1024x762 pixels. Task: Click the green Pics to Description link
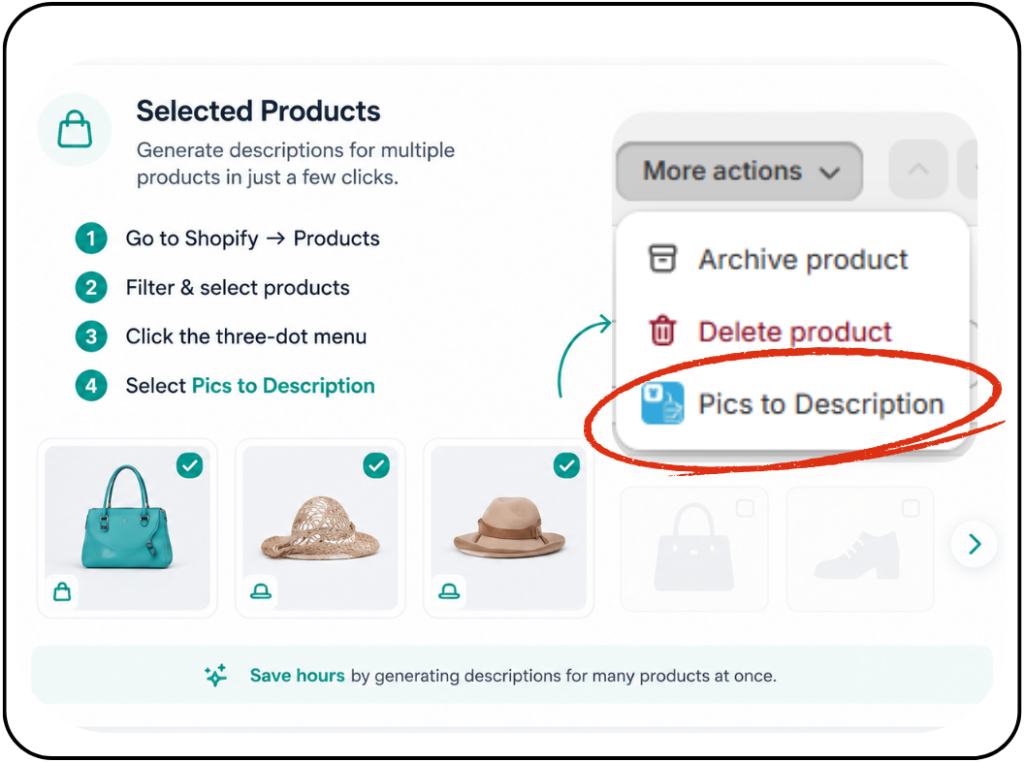pos(283,386)
